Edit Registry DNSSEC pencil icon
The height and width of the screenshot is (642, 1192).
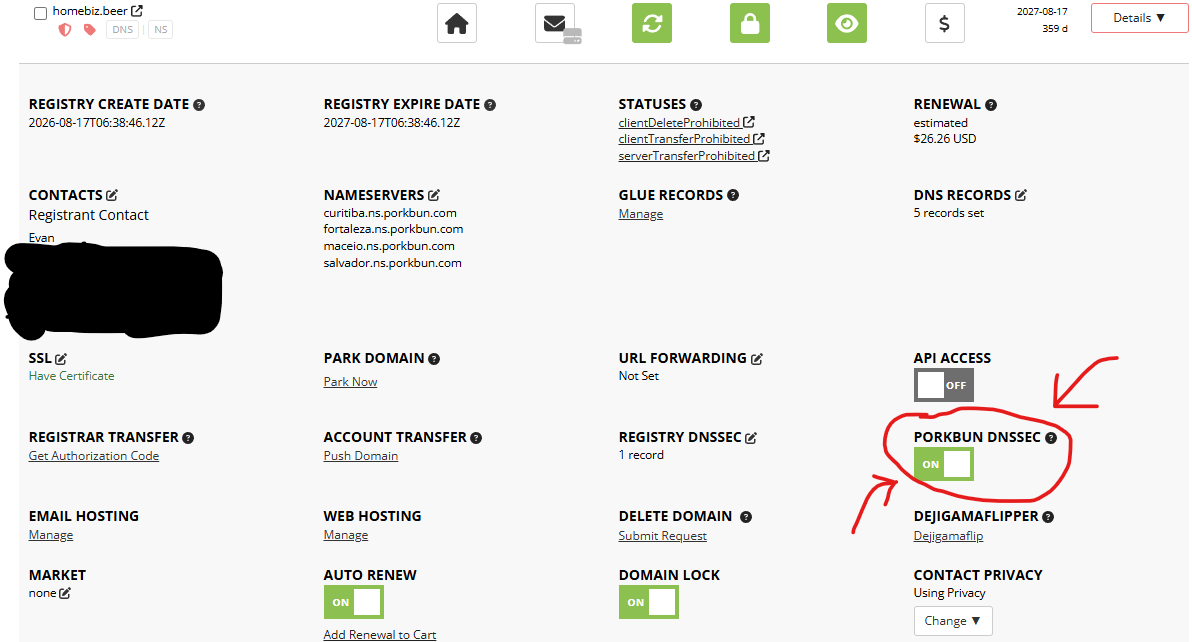[x=751, y=438]
